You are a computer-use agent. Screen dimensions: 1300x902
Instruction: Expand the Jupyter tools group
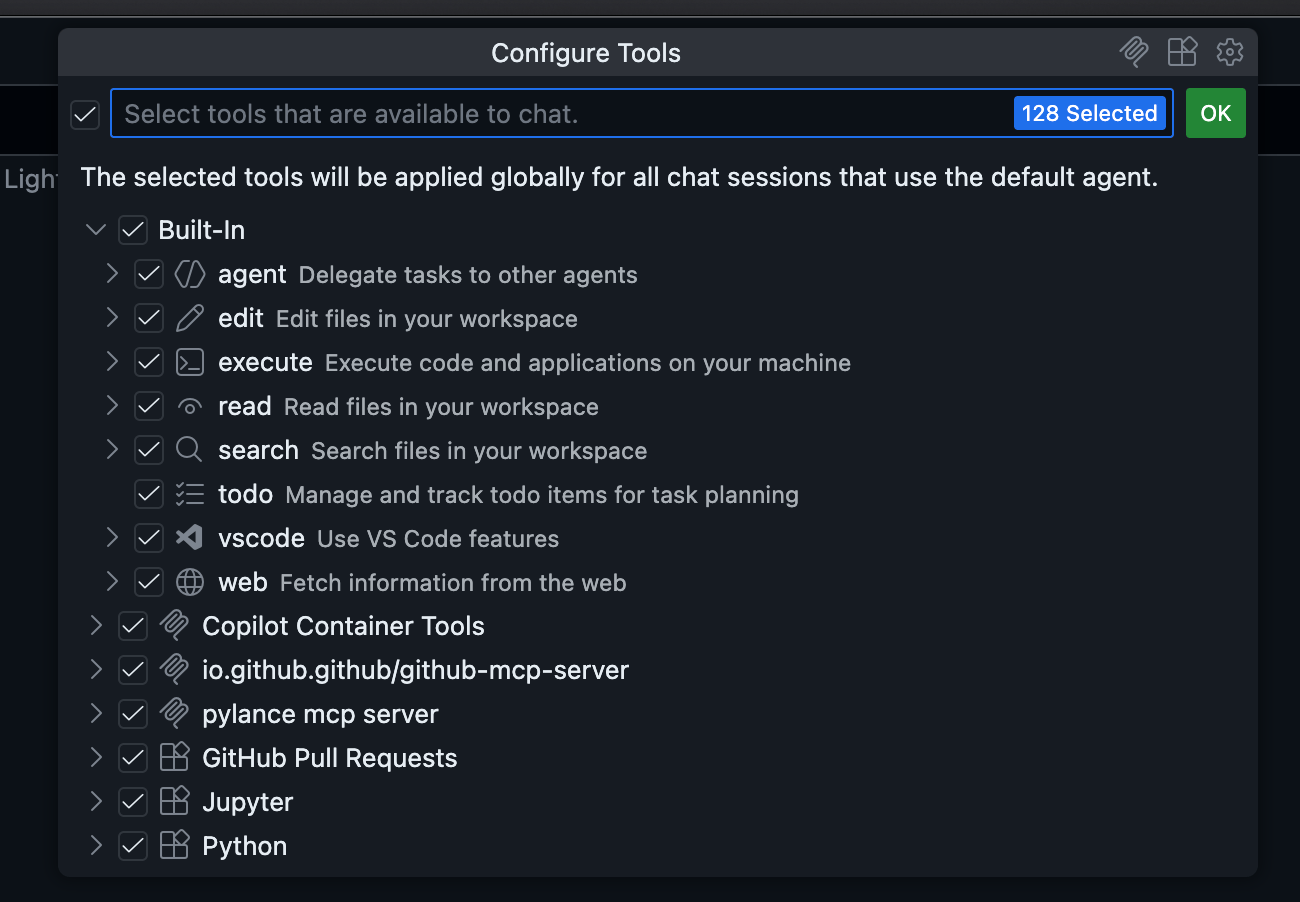coord(96,801)
